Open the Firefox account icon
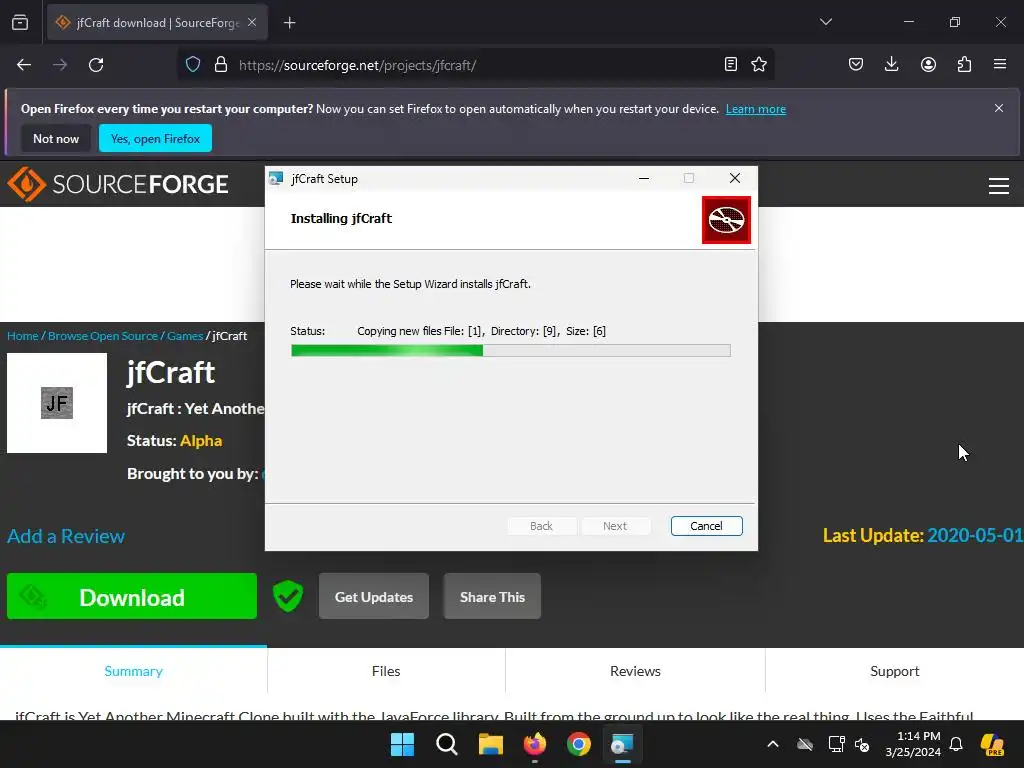 coord(928,64)
